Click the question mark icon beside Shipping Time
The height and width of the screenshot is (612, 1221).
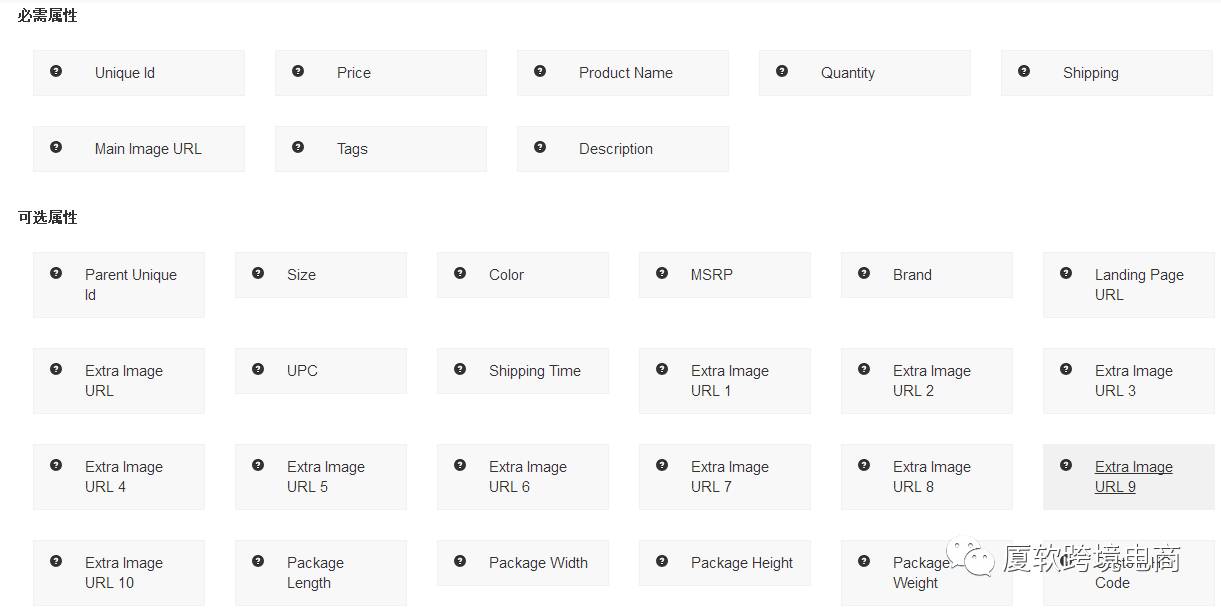[x=460, y=369]
